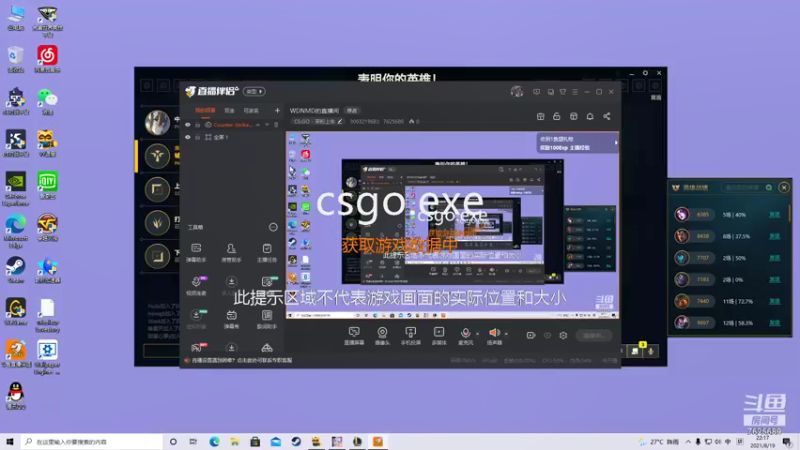Open the WeChat desktop shortcut
The image size is (800, 450).
point(47,102)
